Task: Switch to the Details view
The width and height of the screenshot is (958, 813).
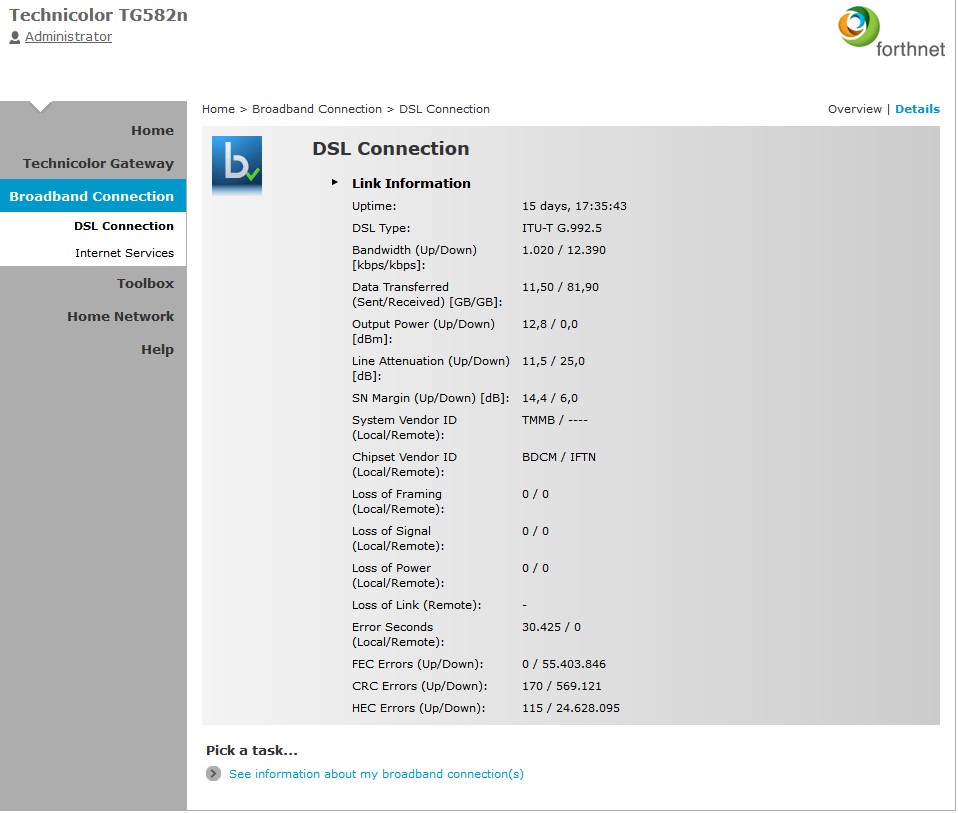Action: (917, 109)
